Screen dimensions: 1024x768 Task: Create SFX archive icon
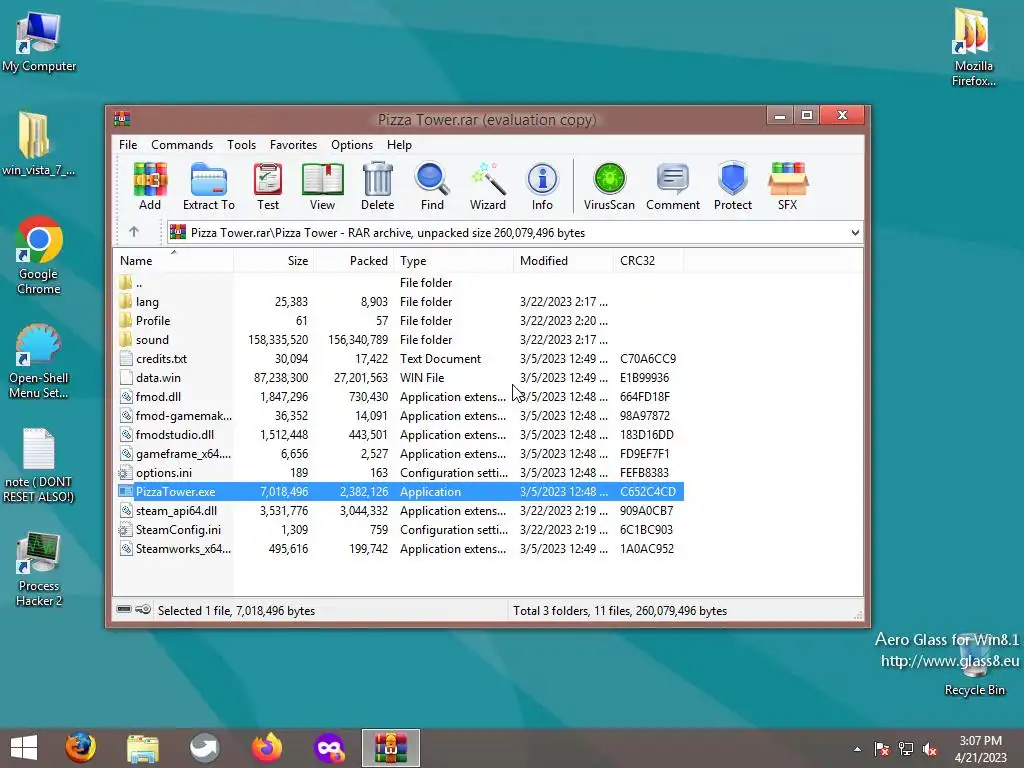tap(788, 186)
